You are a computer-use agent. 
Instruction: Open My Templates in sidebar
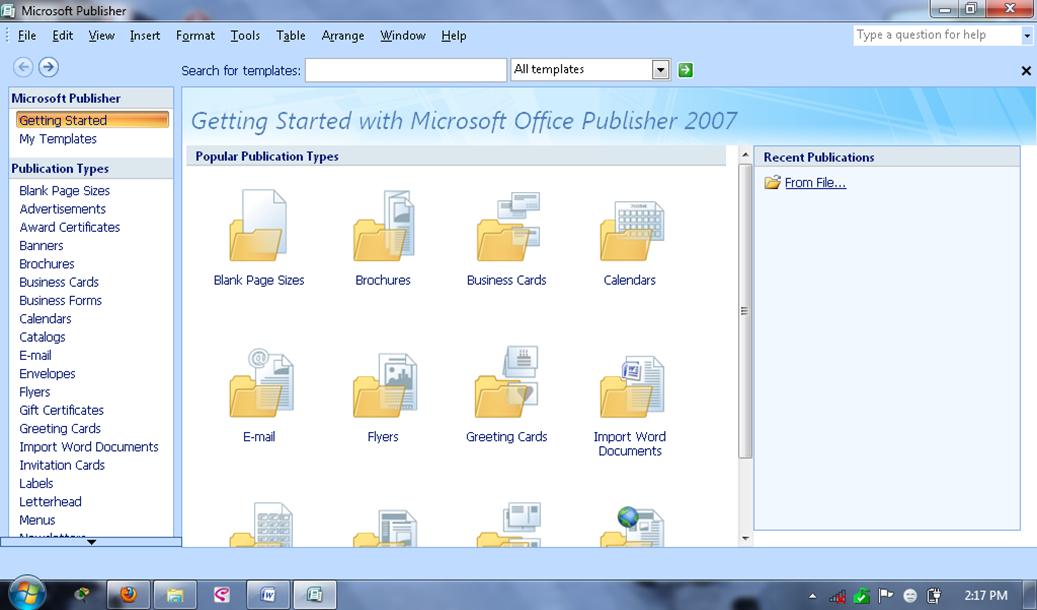[58, 139]
